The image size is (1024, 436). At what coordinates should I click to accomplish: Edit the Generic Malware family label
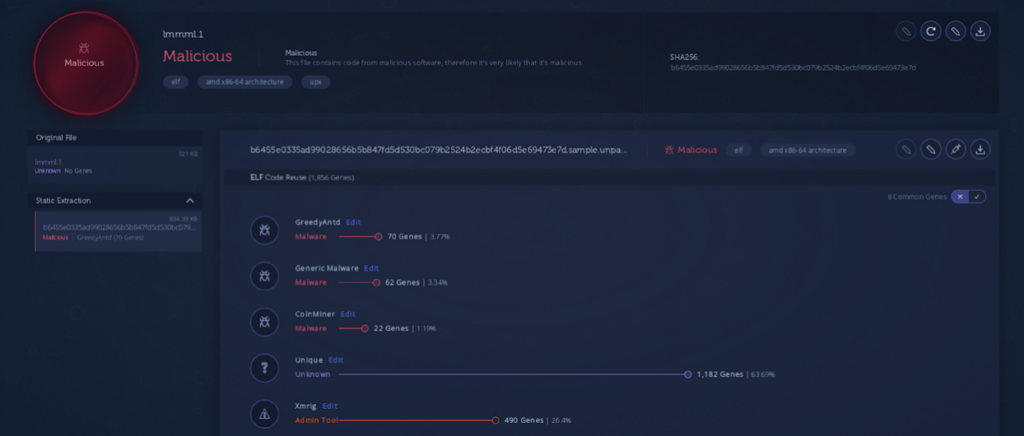(372, 268)
